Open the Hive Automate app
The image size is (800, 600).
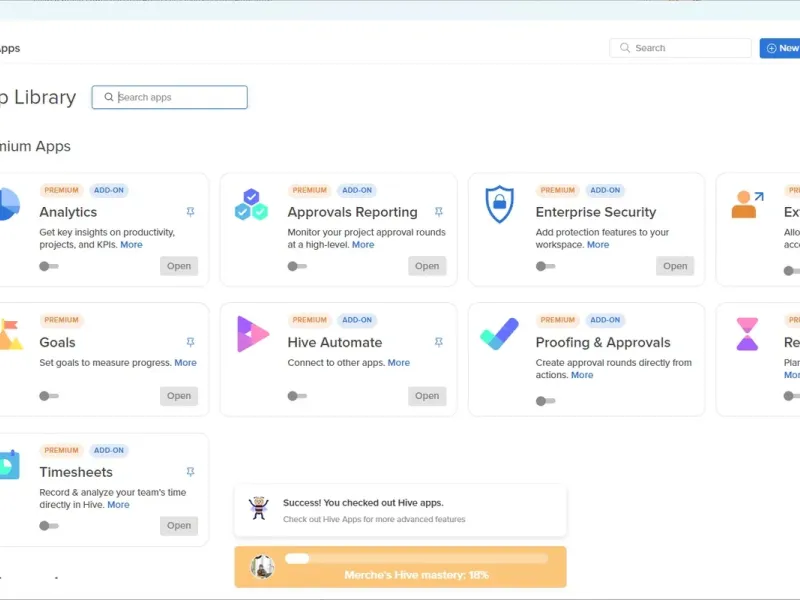point(427,396)
